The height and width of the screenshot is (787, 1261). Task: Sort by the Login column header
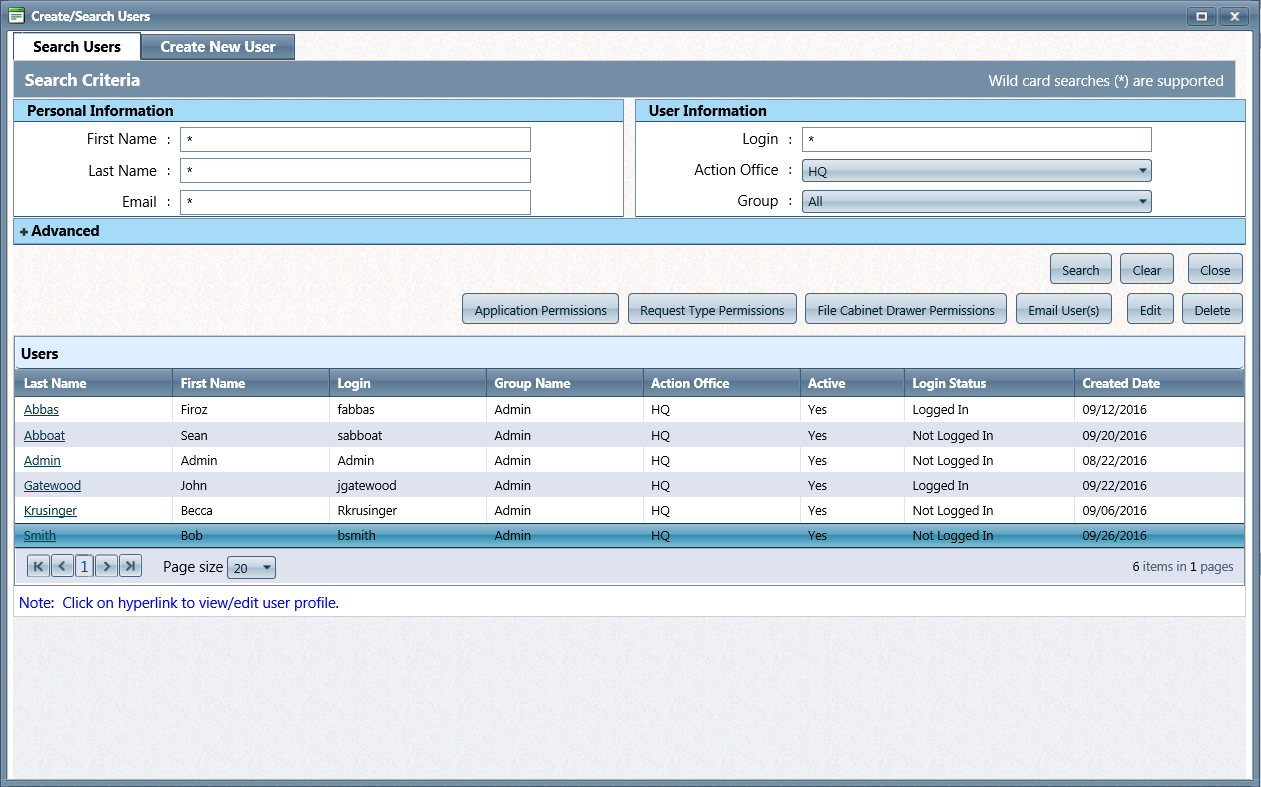pos(408,383)
